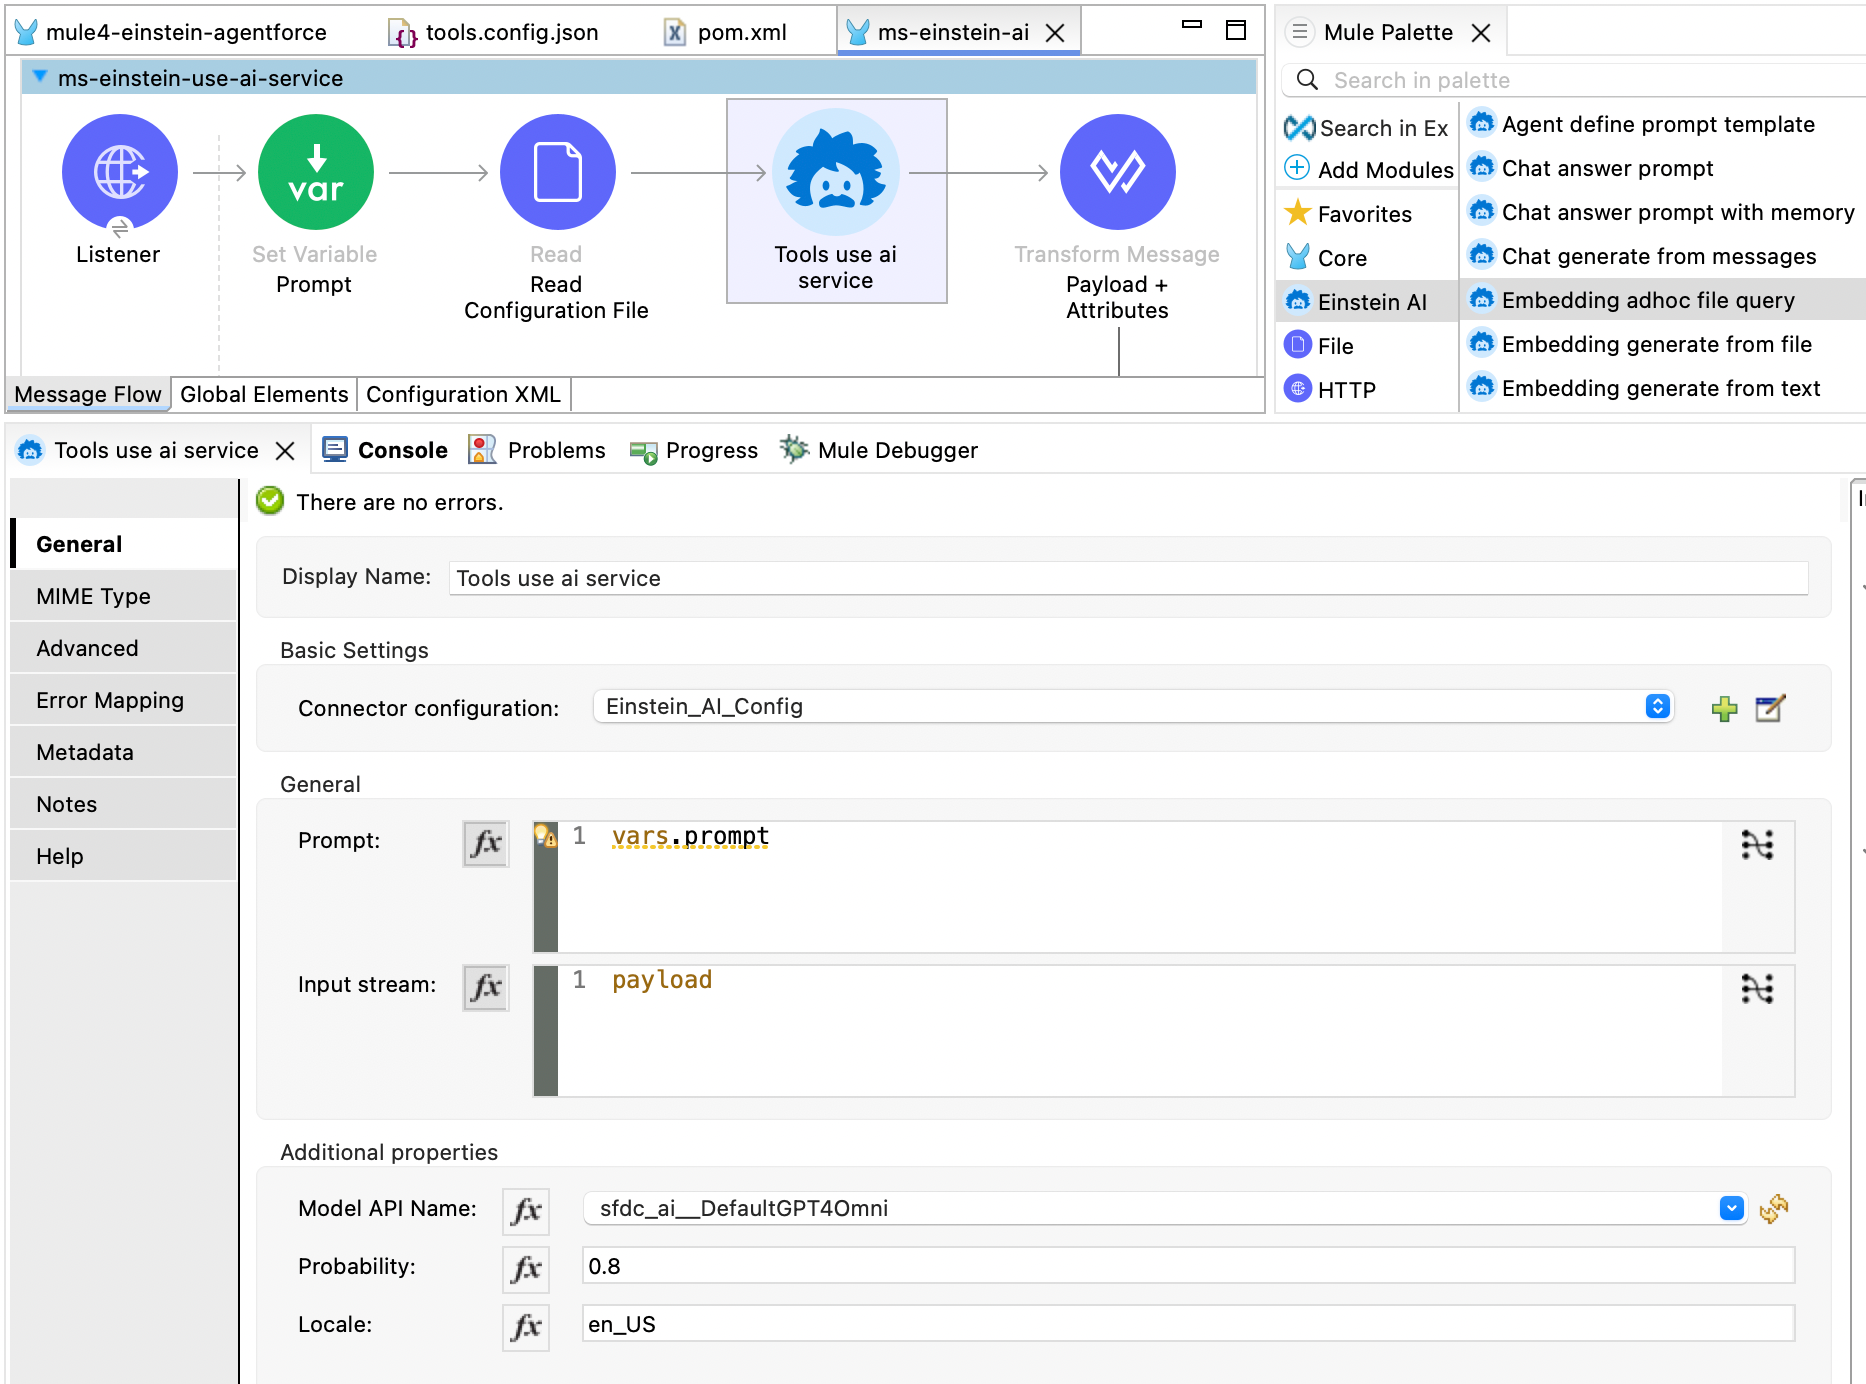Switch to the Message Flow view
Image resolution: width=1866 pixels, height=1384 pixels.
(88, 394)
